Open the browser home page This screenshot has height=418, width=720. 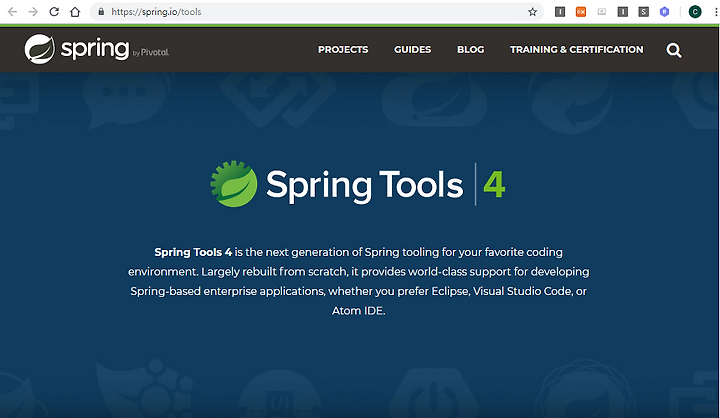pyautogui.click(x=75, y=12)
